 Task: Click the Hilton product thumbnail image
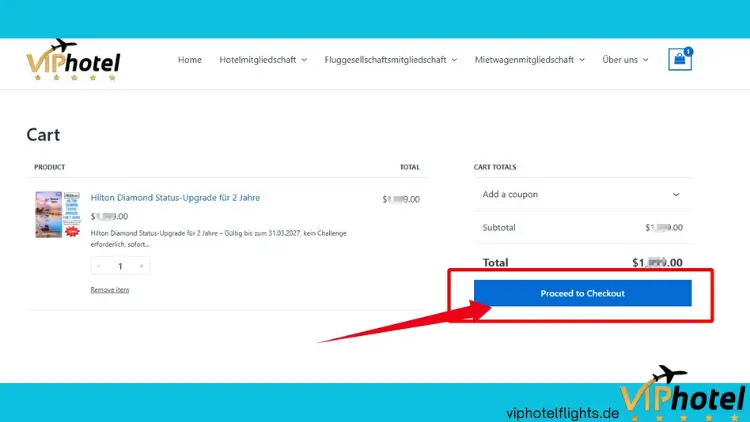56,214
